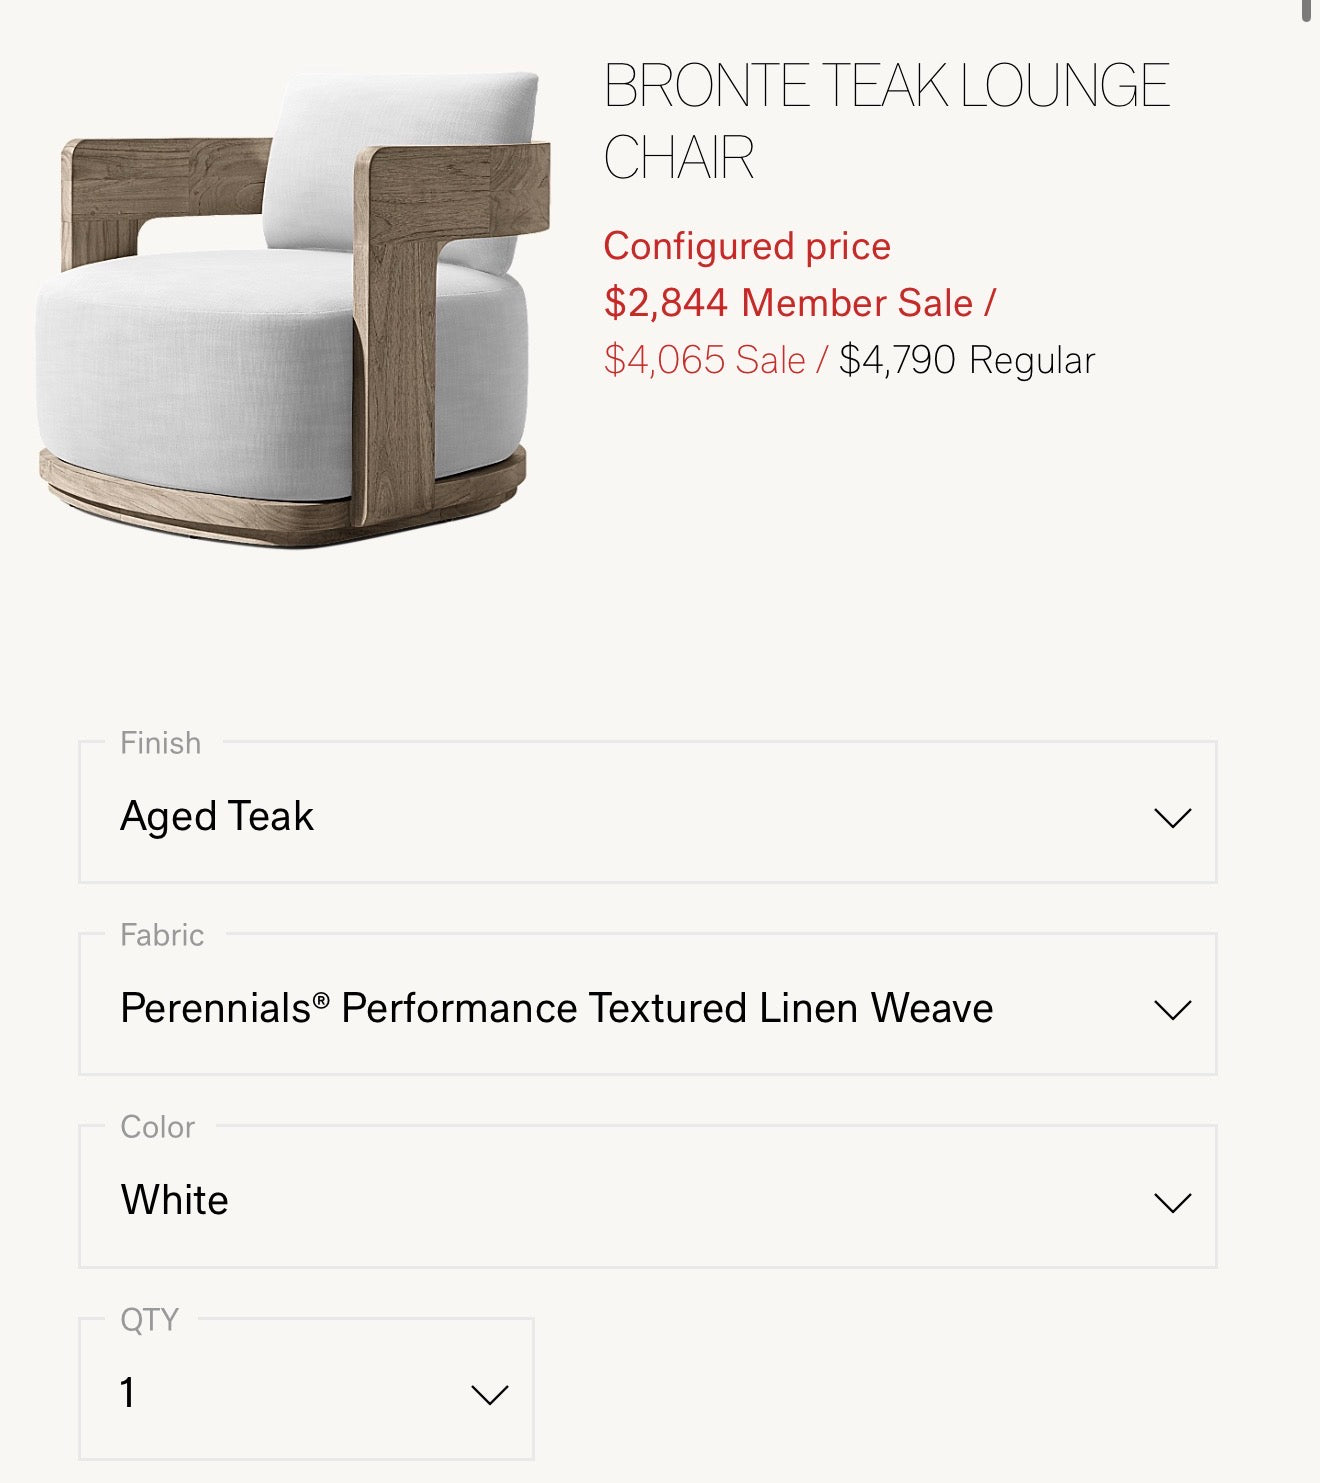The width and height of the screenshot is (1320, 1483).
Task: Select Perennials Performance Textured Linen Weave fabric
Action: (x=556, y=1009)
